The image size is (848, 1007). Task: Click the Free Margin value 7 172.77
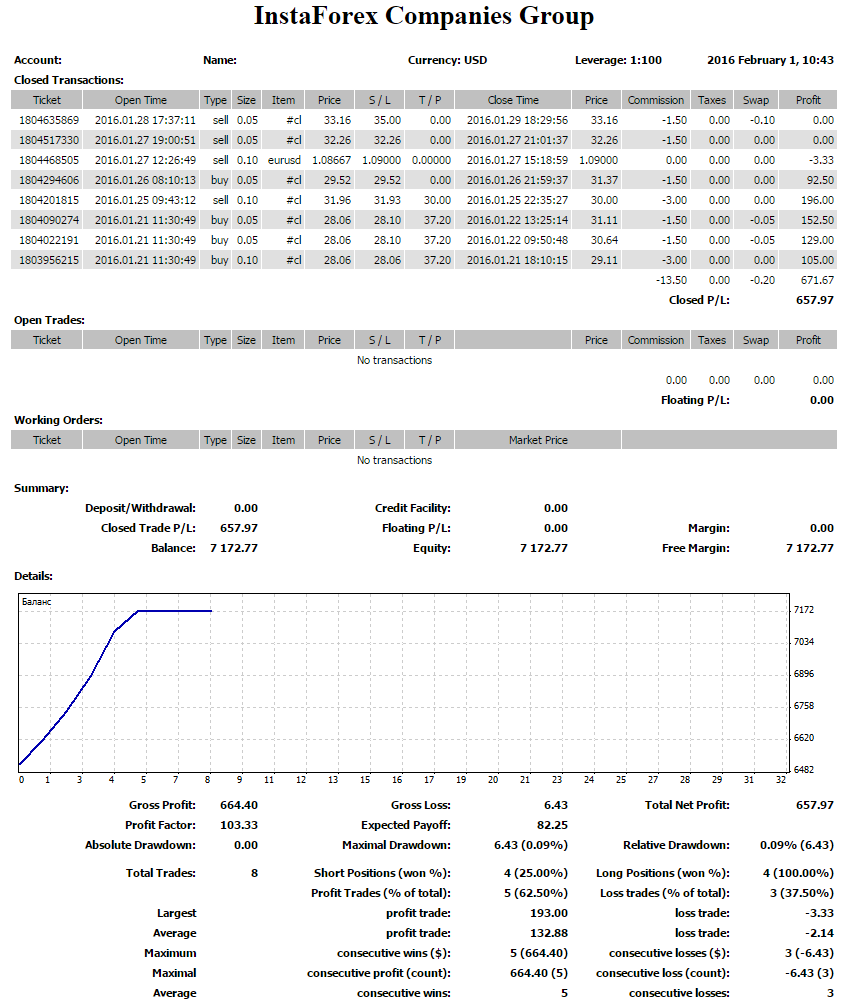pos(810,548)
